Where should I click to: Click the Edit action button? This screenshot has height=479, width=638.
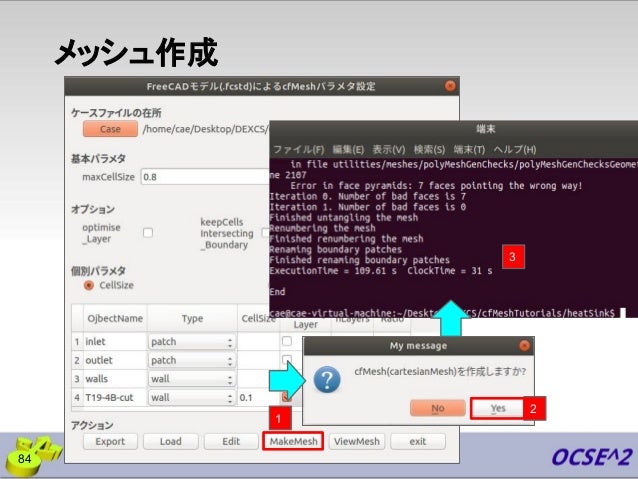tap(231, 442)
